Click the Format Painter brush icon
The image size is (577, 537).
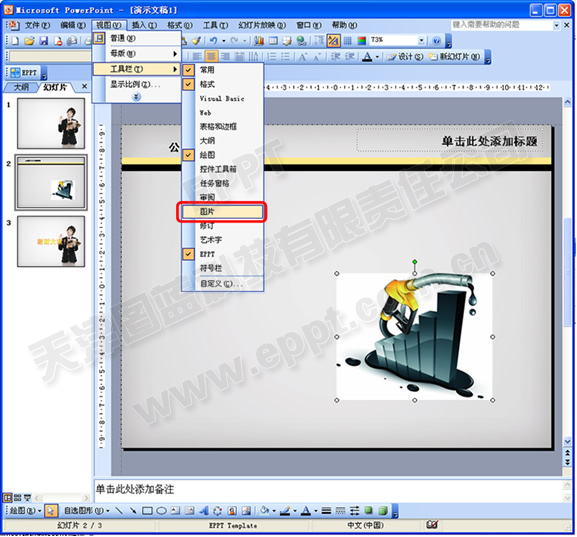197,40
